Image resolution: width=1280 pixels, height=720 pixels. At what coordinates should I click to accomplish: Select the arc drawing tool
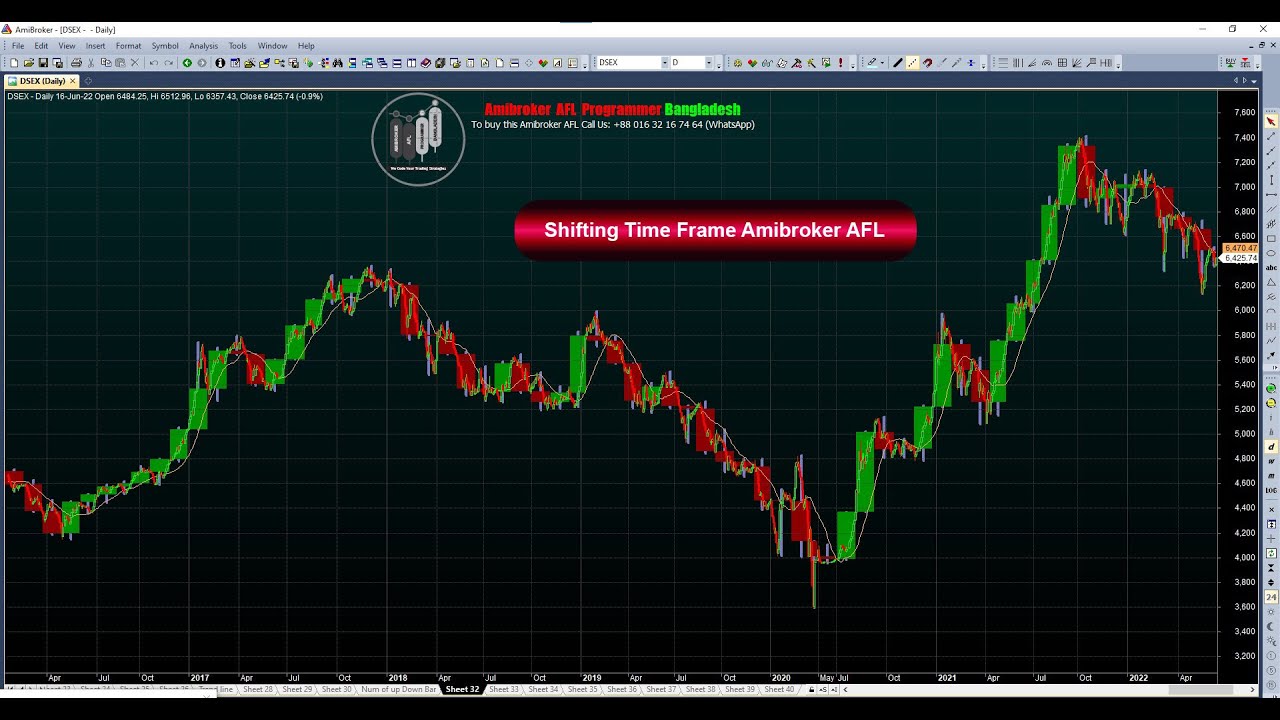click(x=1046, y=63)
